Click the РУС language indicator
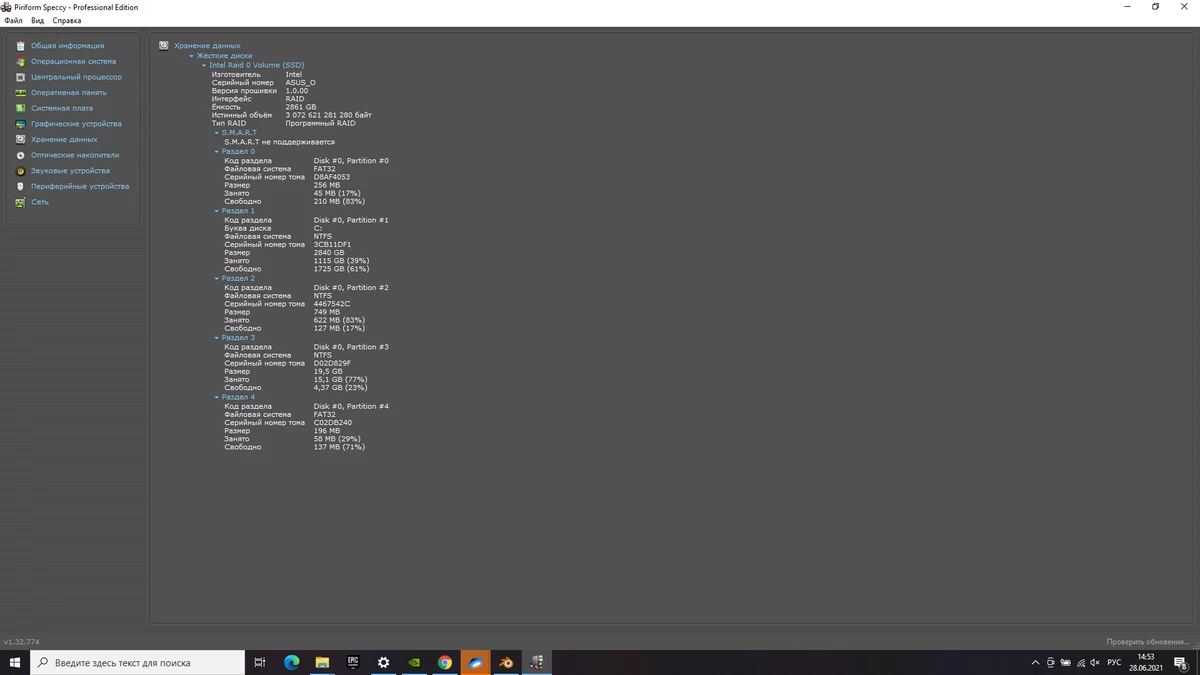The image size is (1200, 675). pyautogui.click(x=1114, y=662)
